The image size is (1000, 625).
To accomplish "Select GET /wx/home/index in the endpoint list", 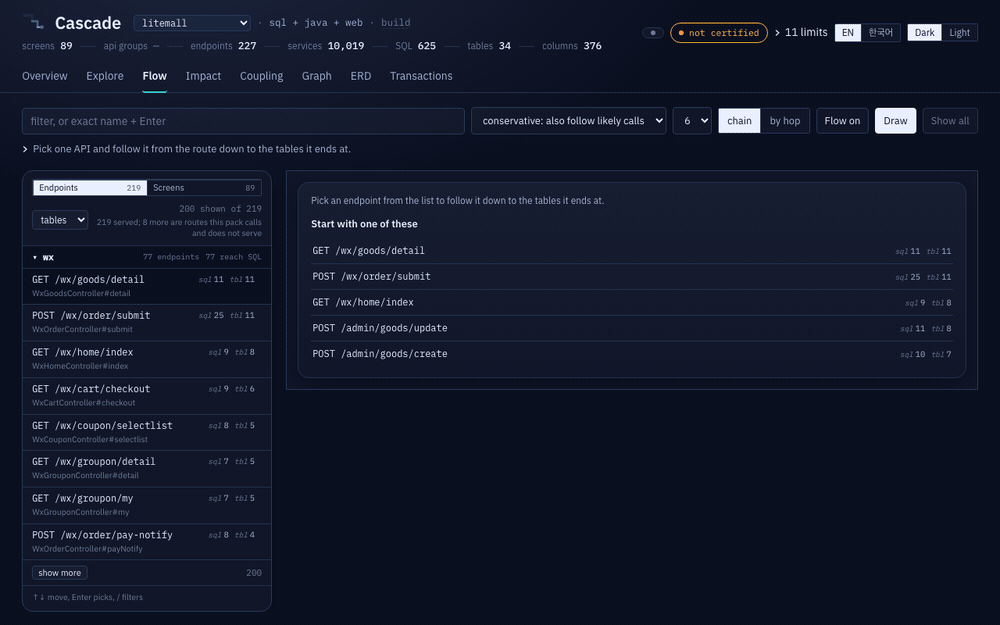I will pyautogui.click(x=147, y=358).
